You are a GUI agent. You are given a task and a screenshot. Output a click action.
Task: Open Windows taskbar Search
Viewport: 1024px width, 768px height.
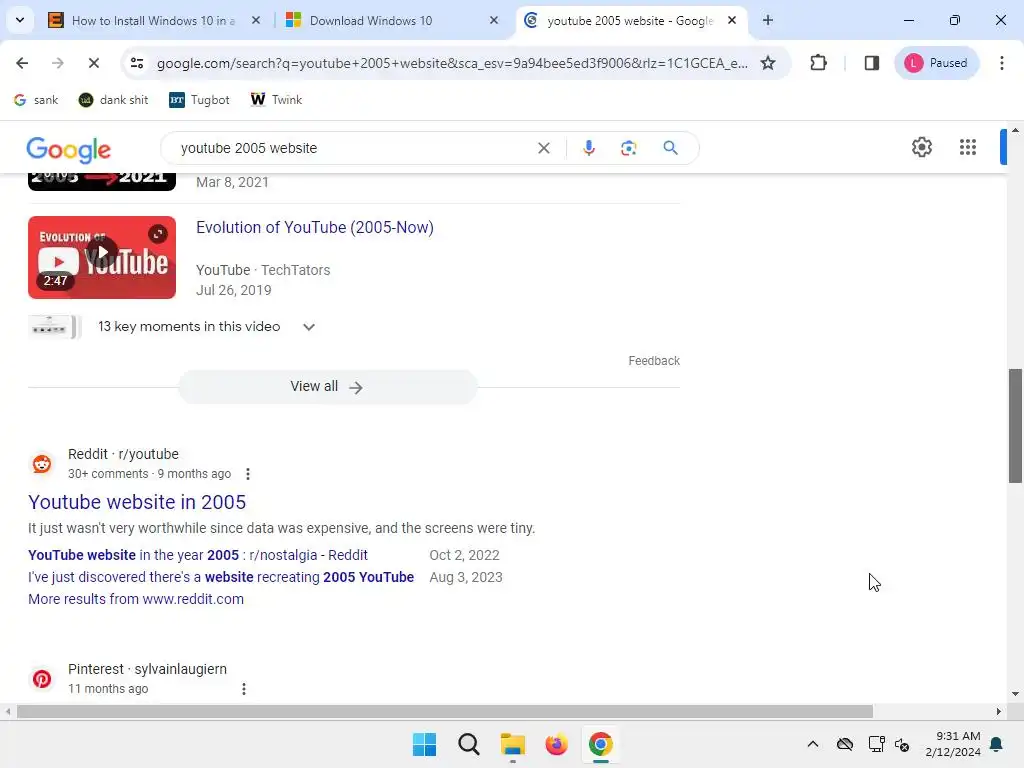tap(468, 744)
